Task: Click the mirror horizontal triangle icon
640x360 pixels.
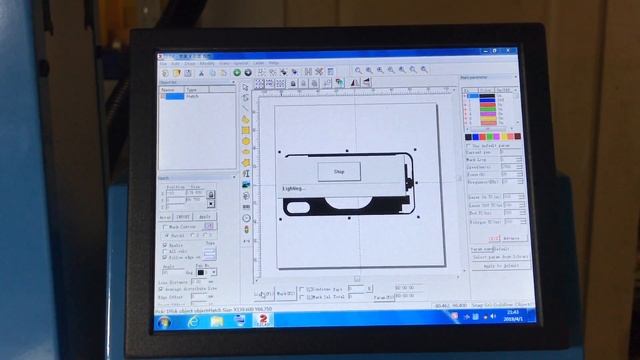Action: (355, 83)
